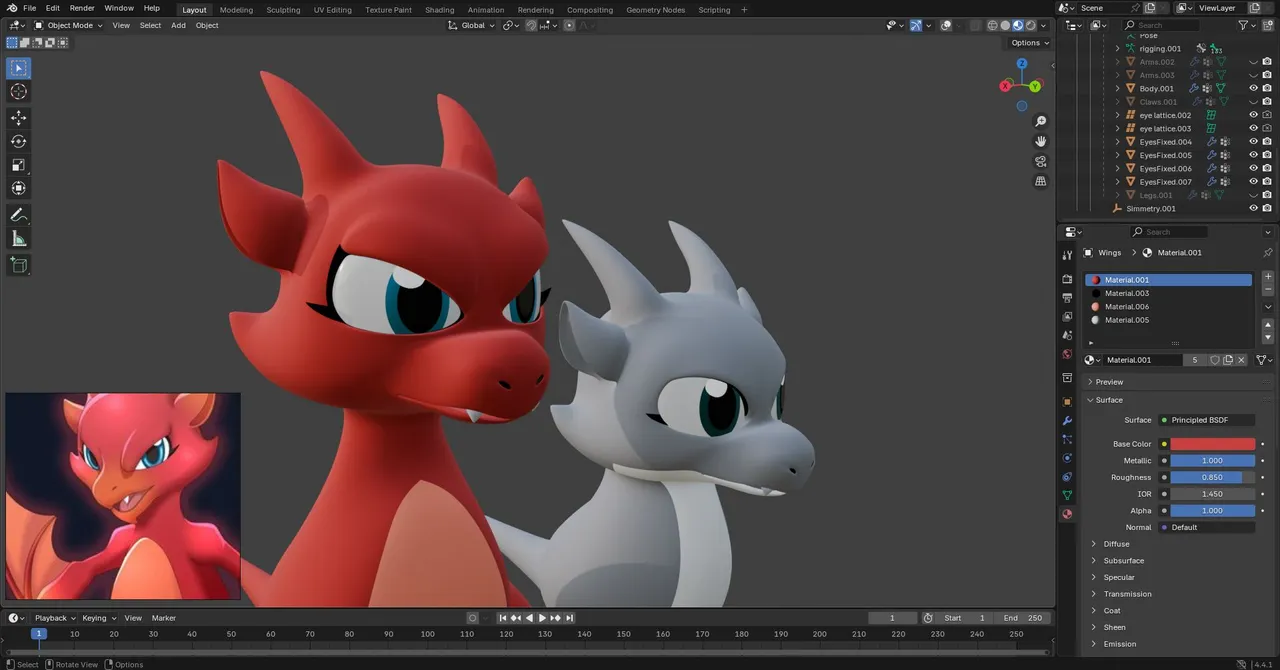The width and height of the screenshot is (1280, 670).
Task: Expand the Emission section
Action: 1119,644
